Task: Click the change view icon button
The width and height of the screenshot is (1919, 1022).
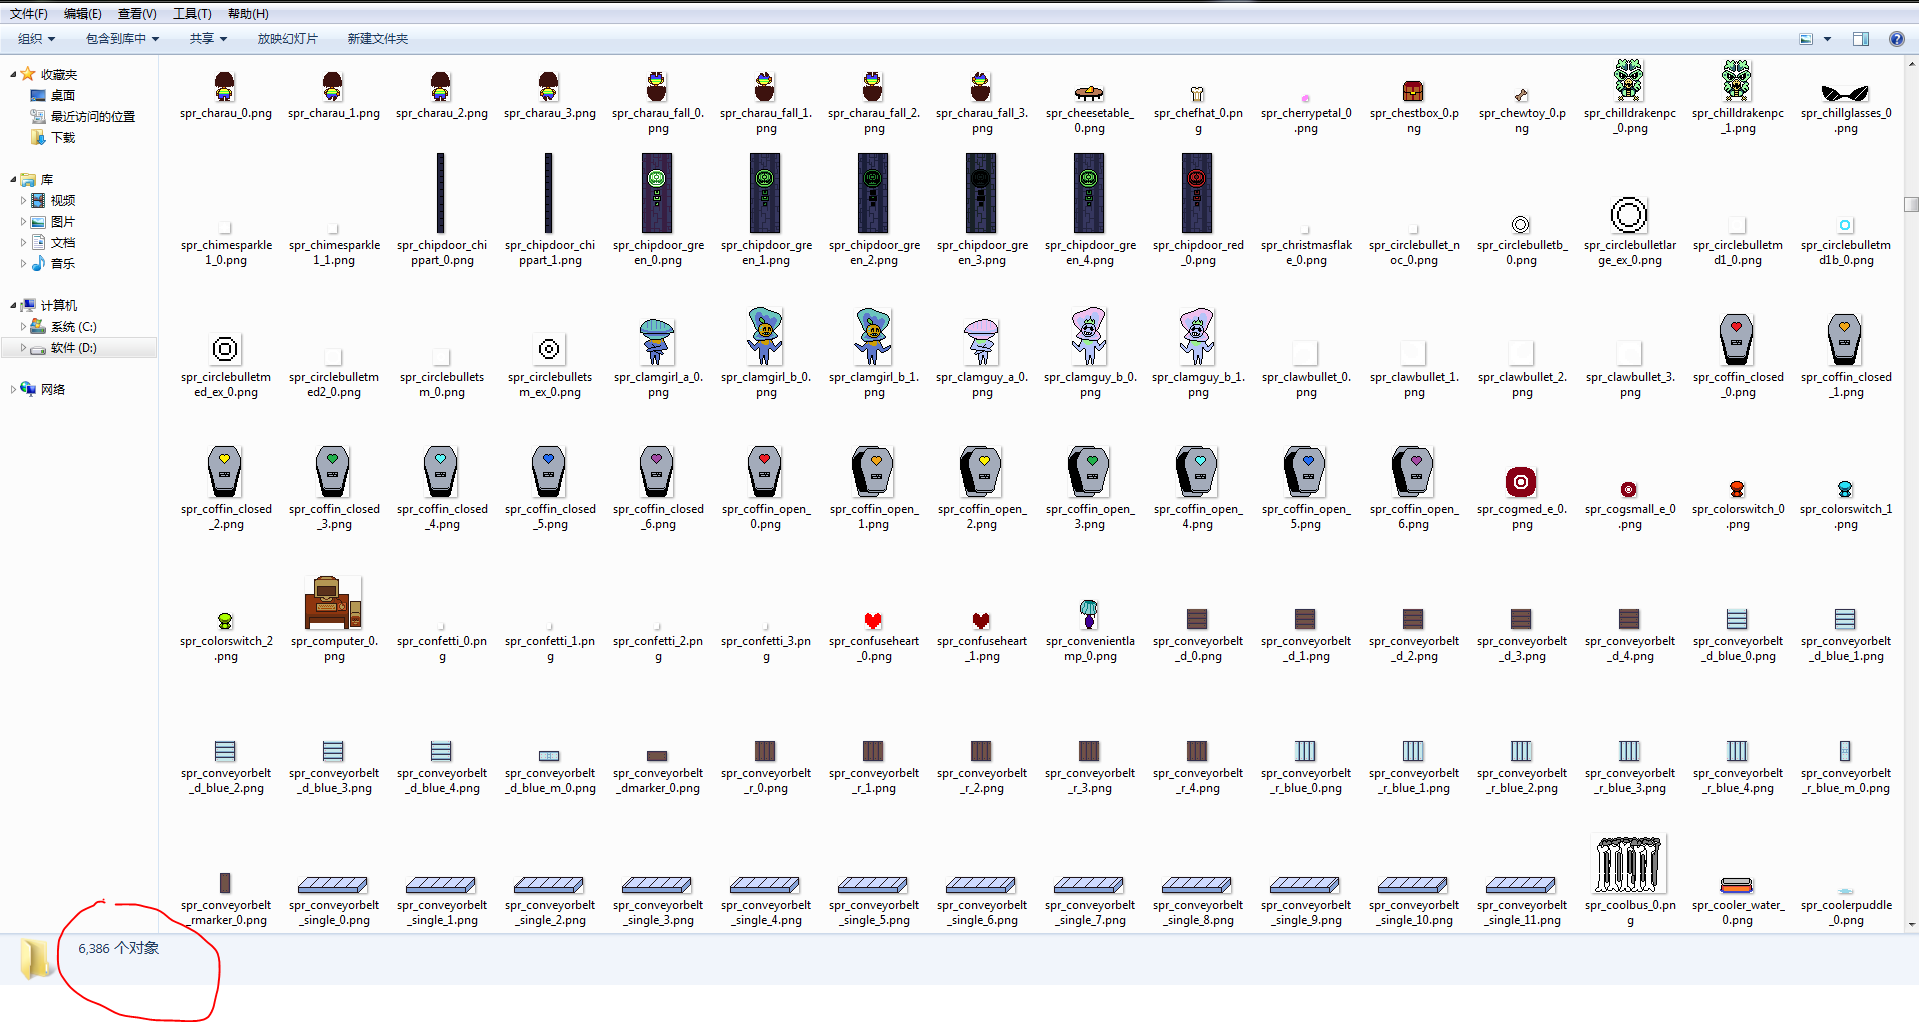Action: [1806, 39]
